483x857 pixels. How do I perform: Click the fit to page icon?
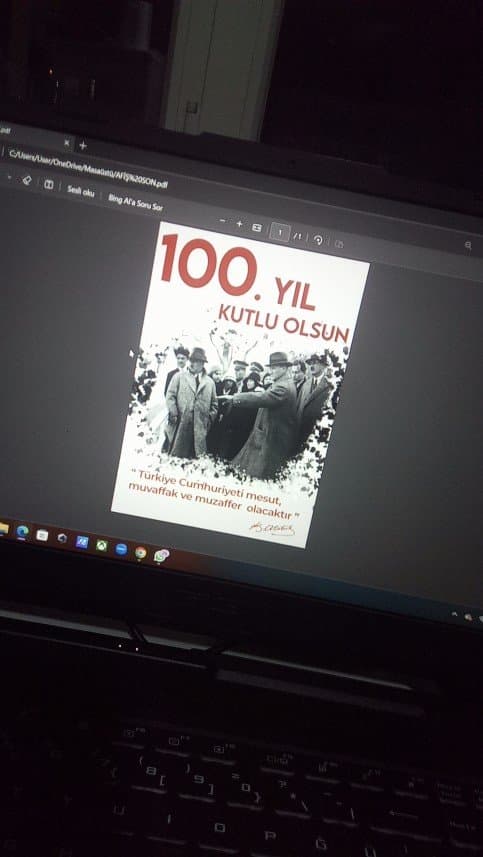(x=257, y=228)
